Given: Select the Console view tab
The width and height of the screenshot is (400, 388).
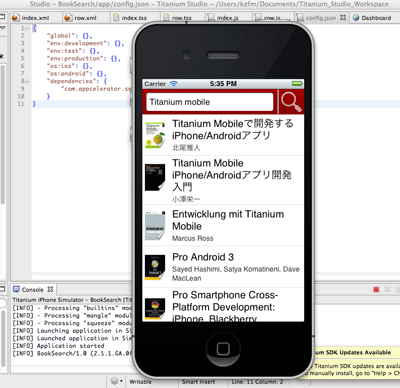Looking at the screenshot, I should (x=32, y=289).
